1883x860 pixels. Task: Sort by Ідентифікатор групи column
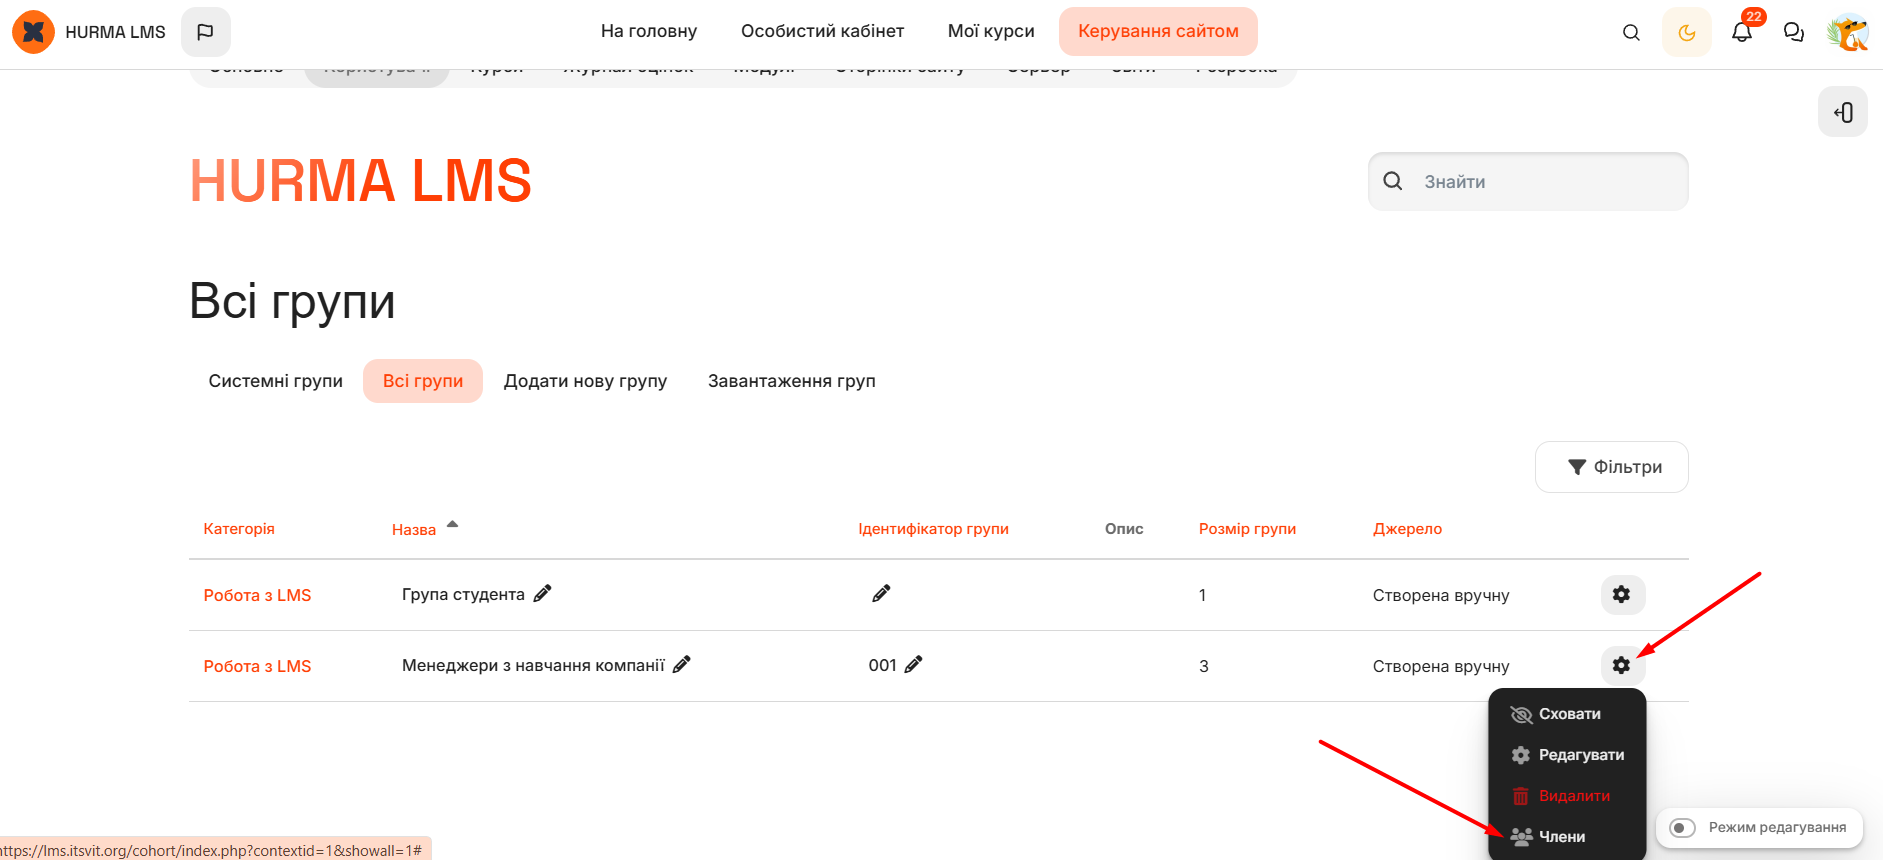pos(933,529)
